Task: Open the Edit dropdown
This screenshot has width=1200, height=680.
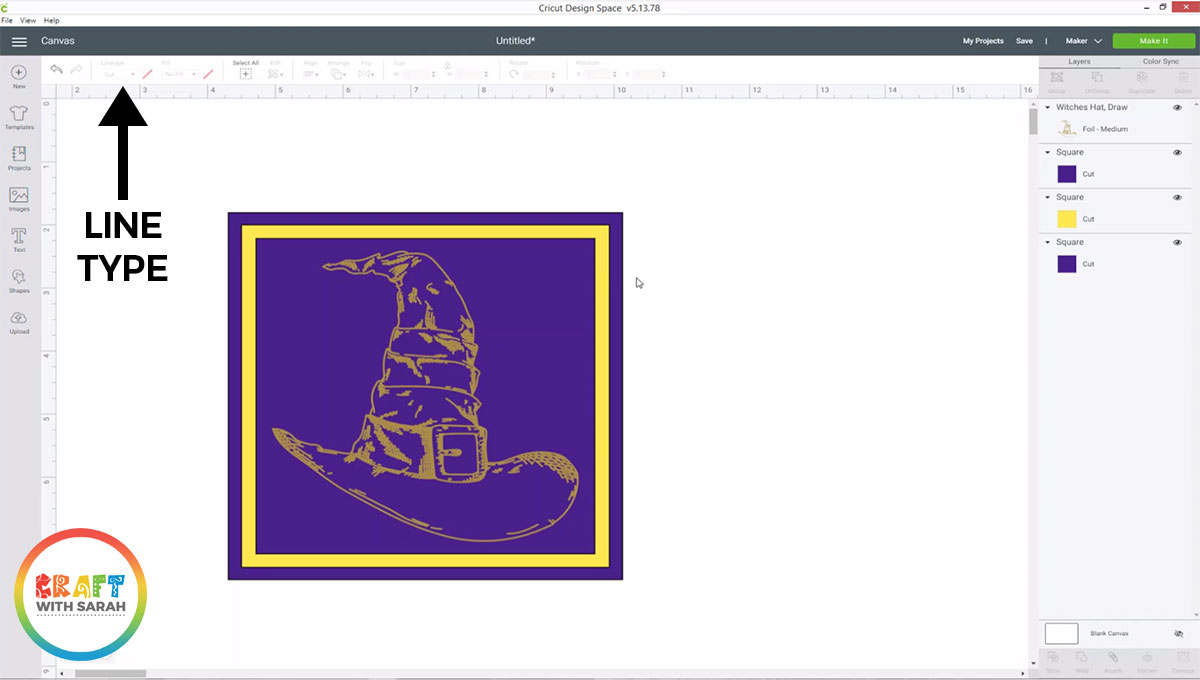Action: (x=277, y=74)
